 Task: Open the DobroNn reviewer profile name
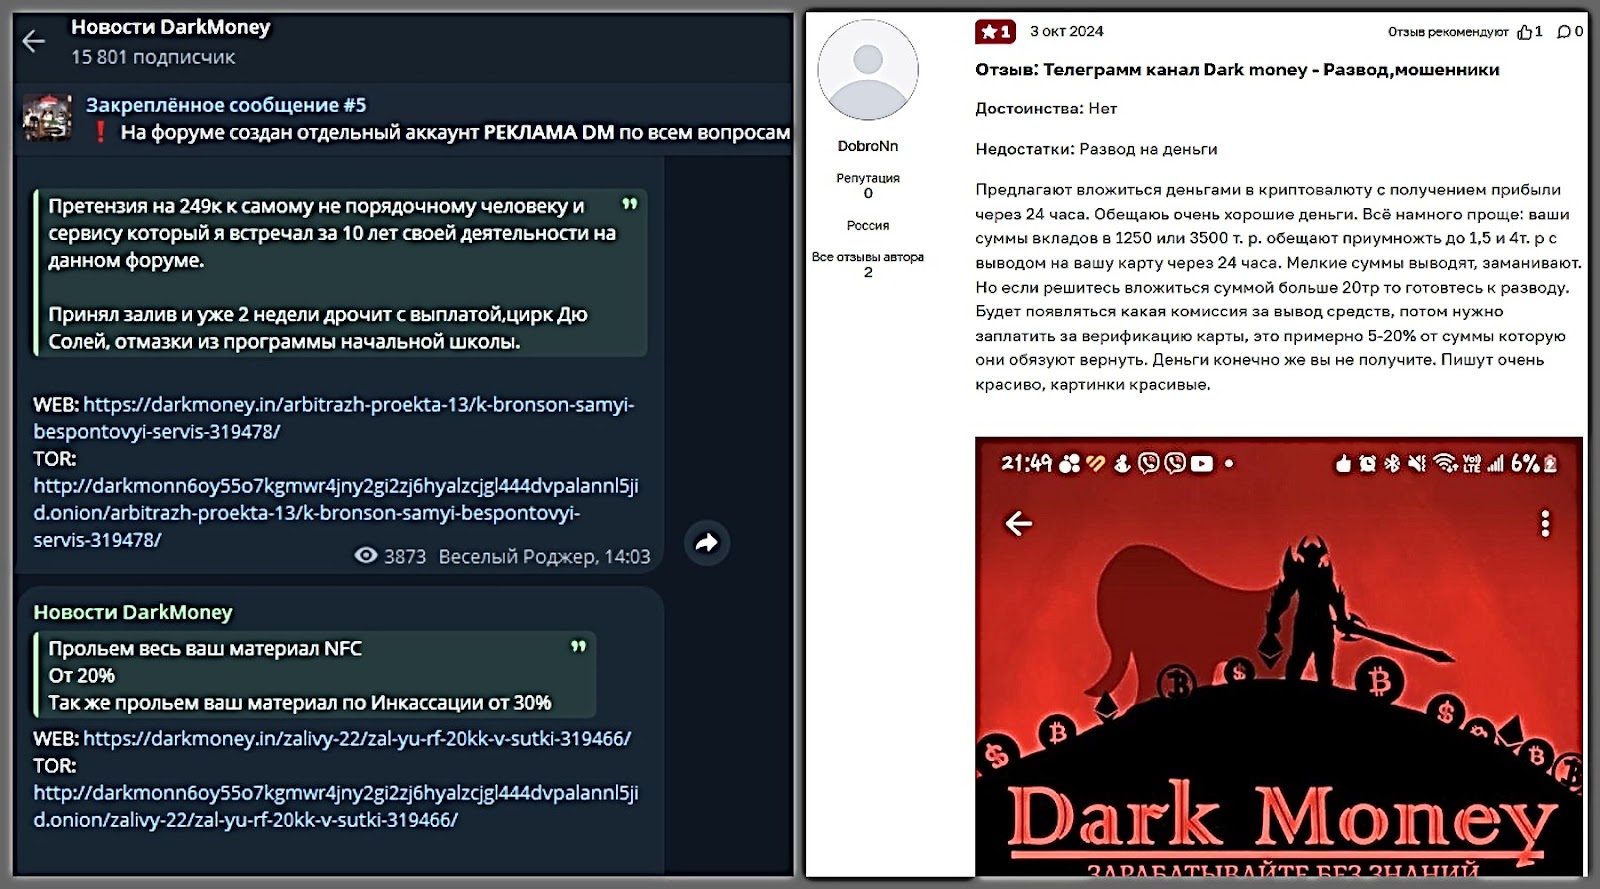[867, 146]
